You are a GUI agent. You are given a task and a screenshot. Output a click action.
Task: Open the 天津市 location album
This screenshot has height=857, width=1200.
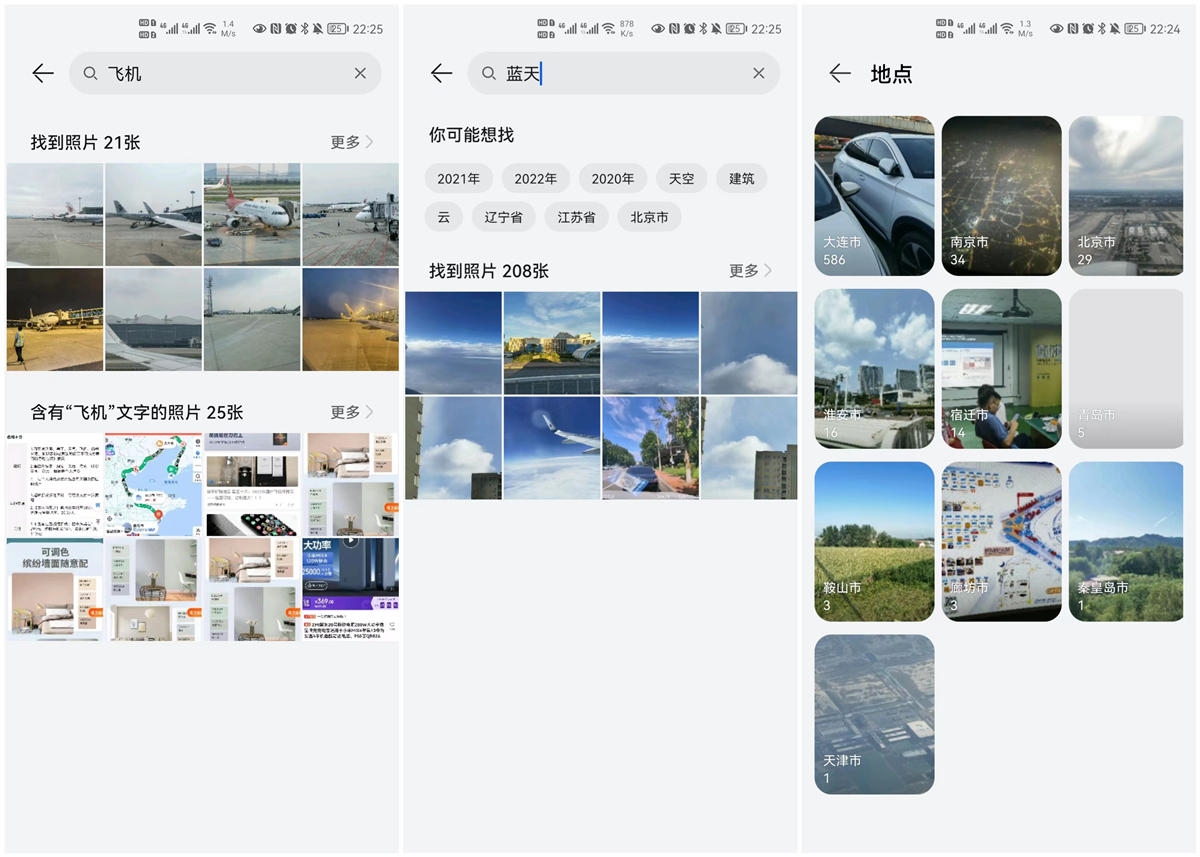pos(874,714)
